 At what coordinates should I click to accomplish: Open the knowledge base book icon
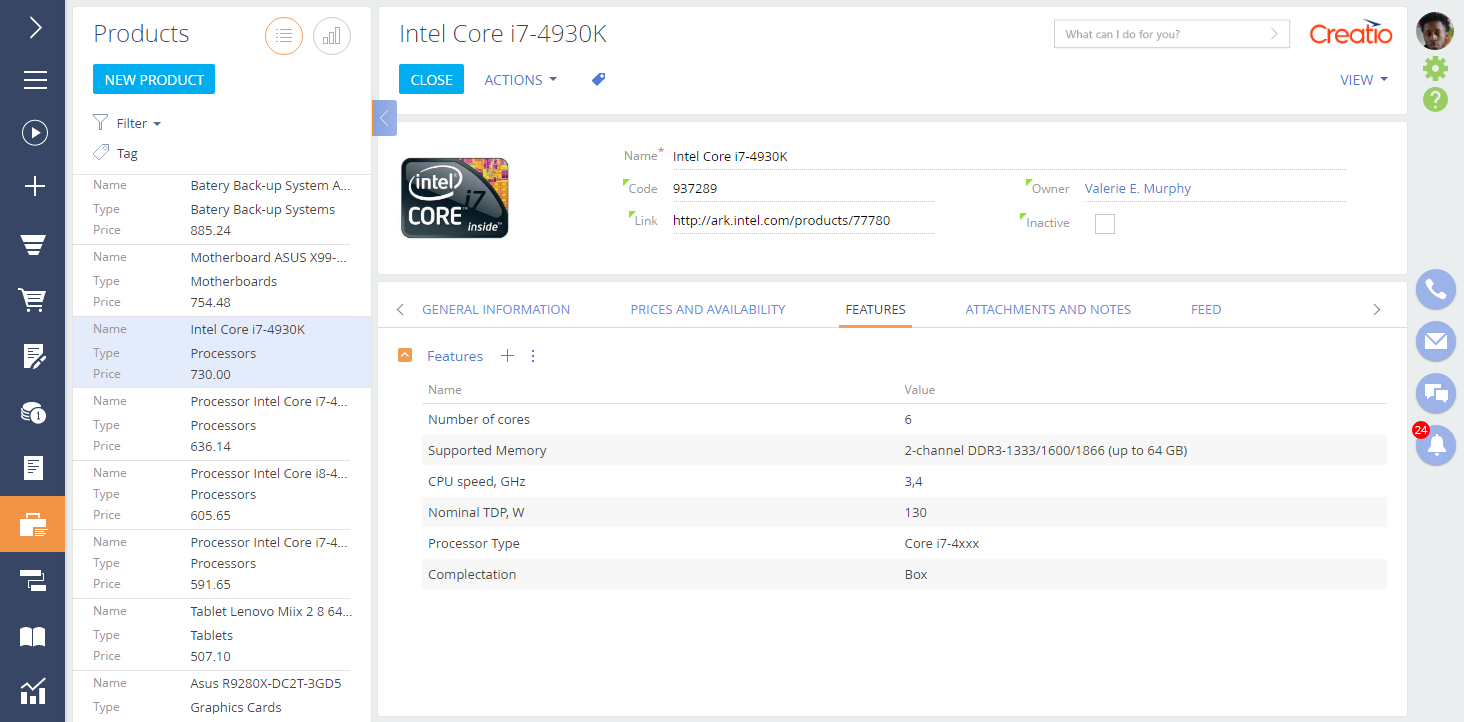(x=33, y=636)
